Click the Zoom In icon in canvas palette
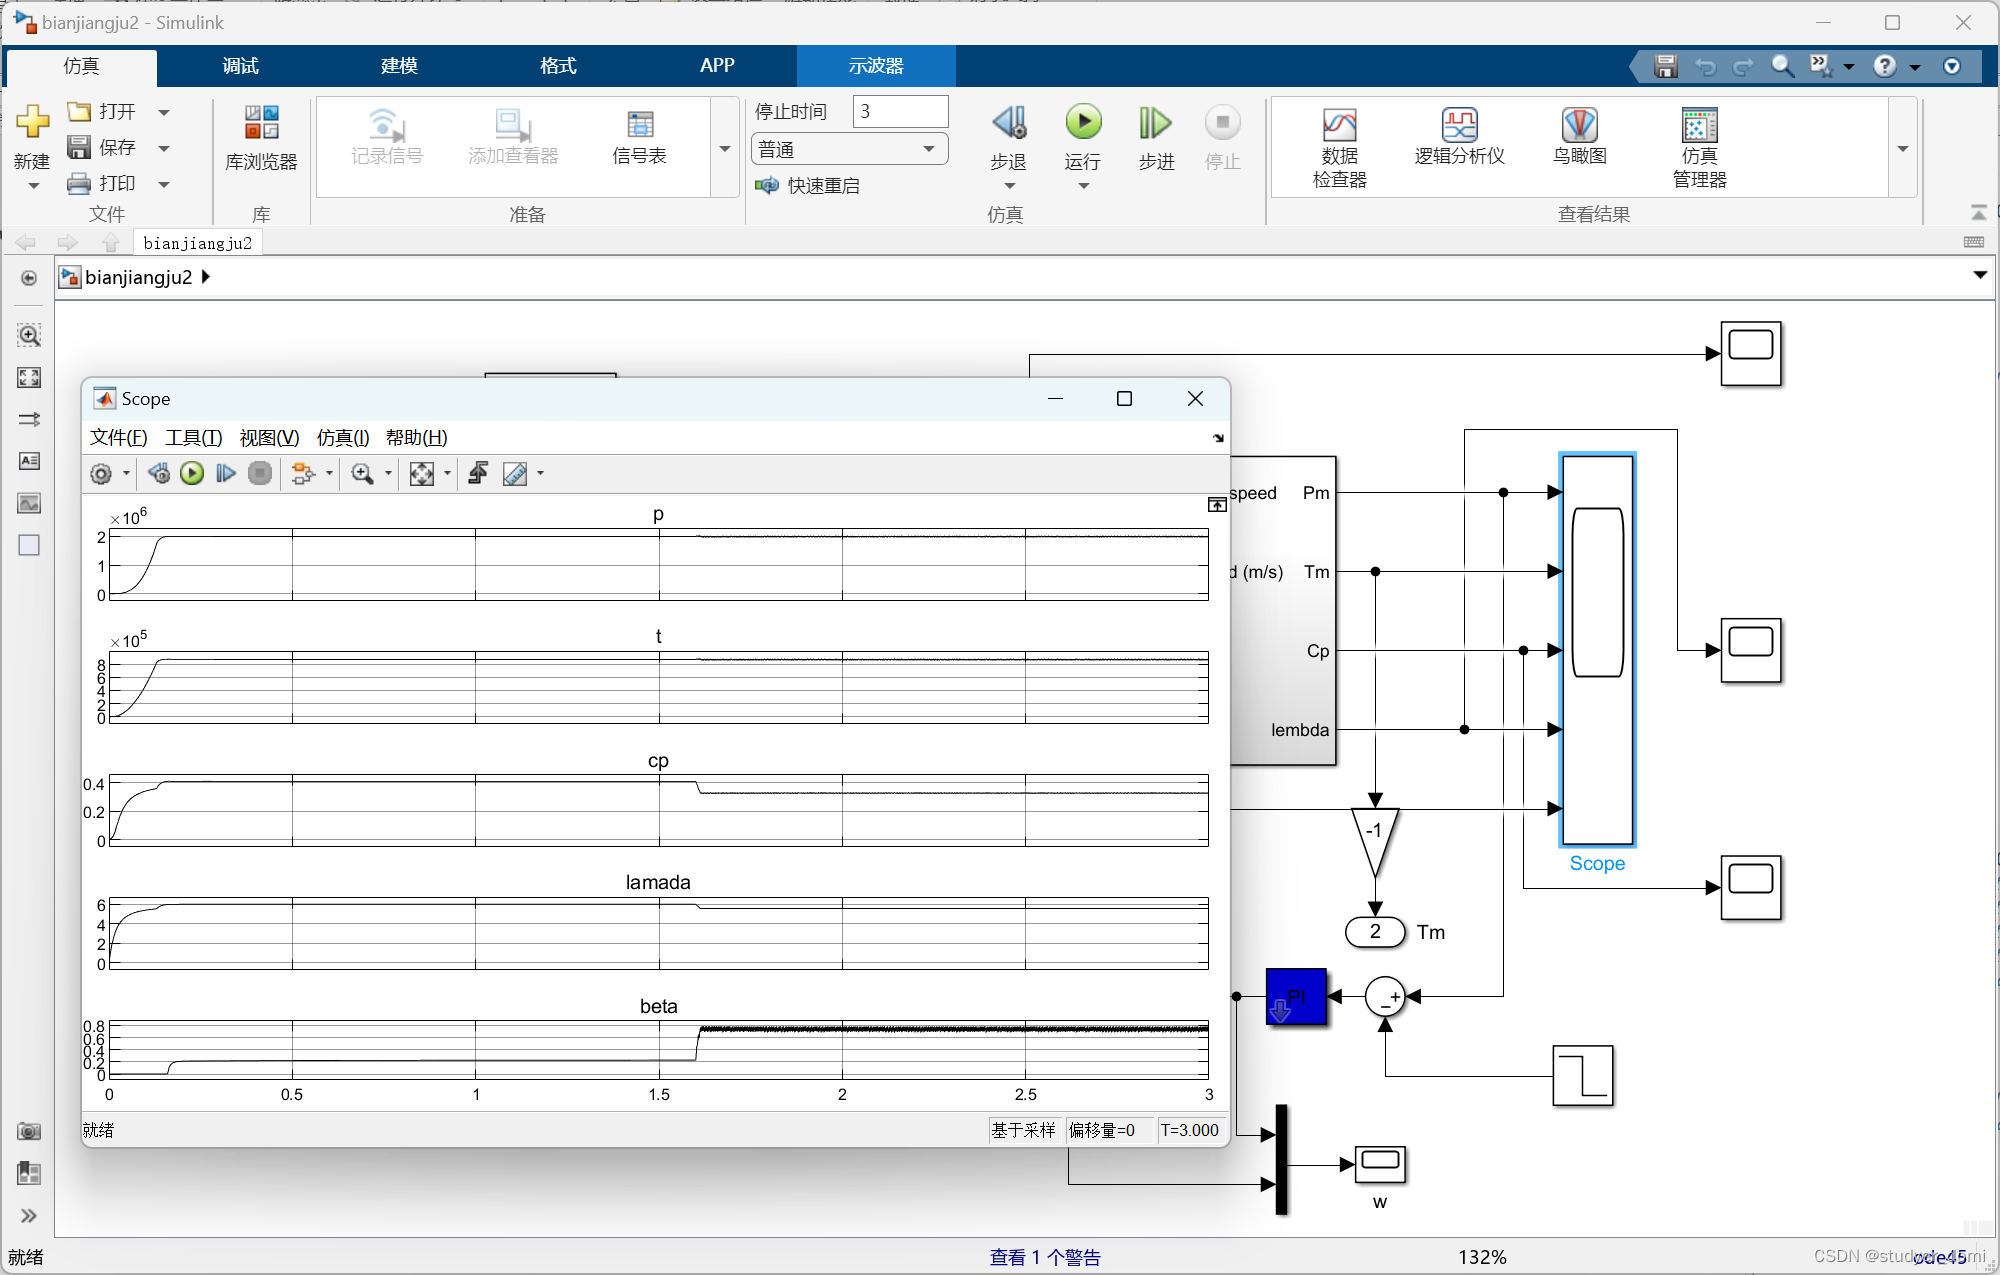2000x1275 pixels. (29, 336)
